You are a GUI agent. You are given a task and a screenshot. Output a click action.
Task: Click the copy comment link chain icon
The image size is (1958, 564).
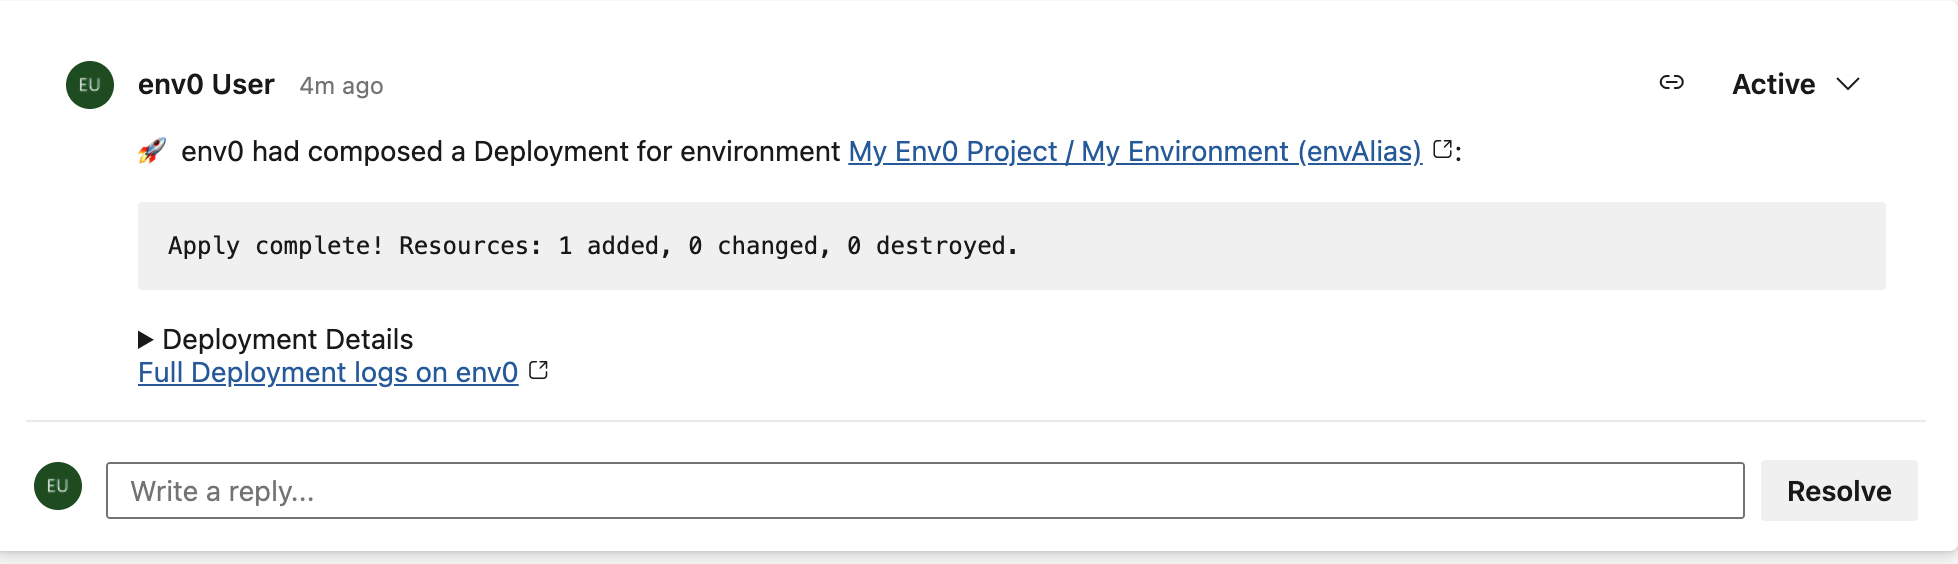pyautogui.click(x=1671, y=83)
